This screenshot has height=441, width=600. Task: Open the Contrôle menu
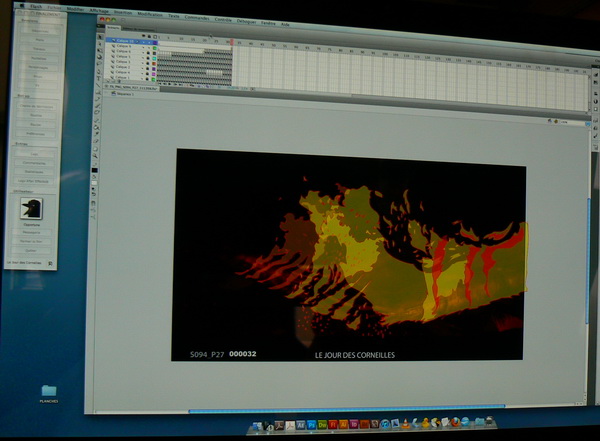pyautogui.click(x=223, y=20)
